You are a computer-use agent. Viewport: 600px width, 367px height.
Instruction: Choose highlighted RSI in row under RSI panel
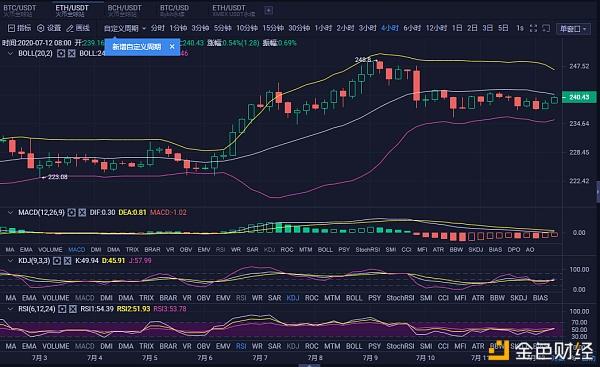[241, 346]
